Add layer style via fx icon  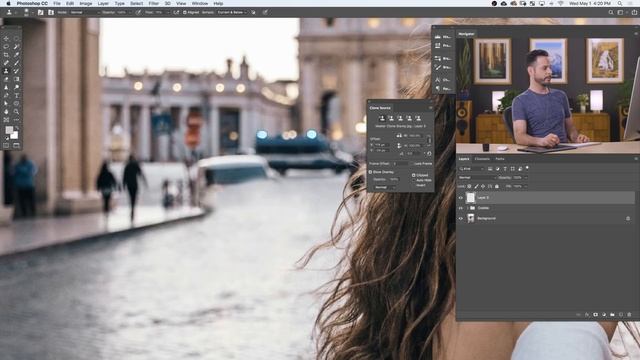tap(587, 315)
